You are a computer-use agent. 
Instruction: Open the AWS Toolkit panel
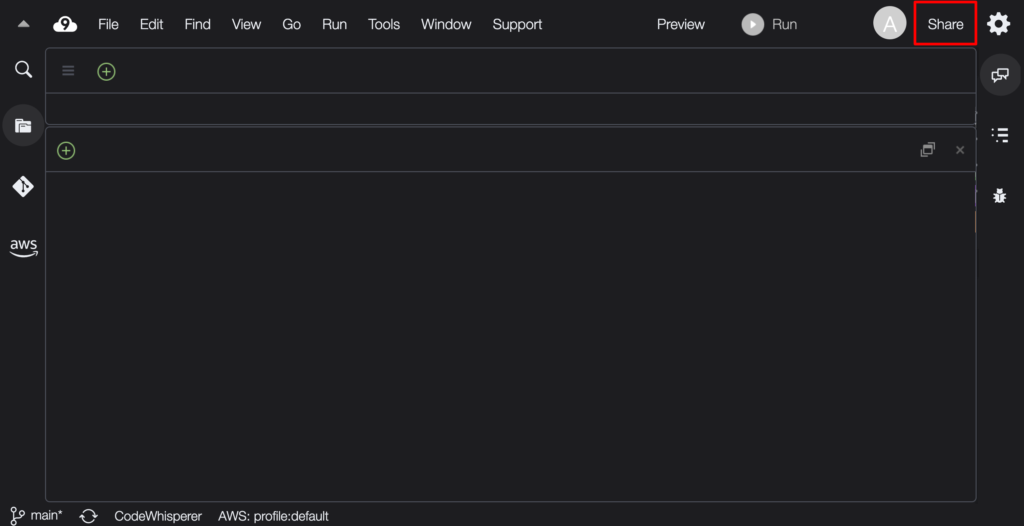click(x=24, y=248)
